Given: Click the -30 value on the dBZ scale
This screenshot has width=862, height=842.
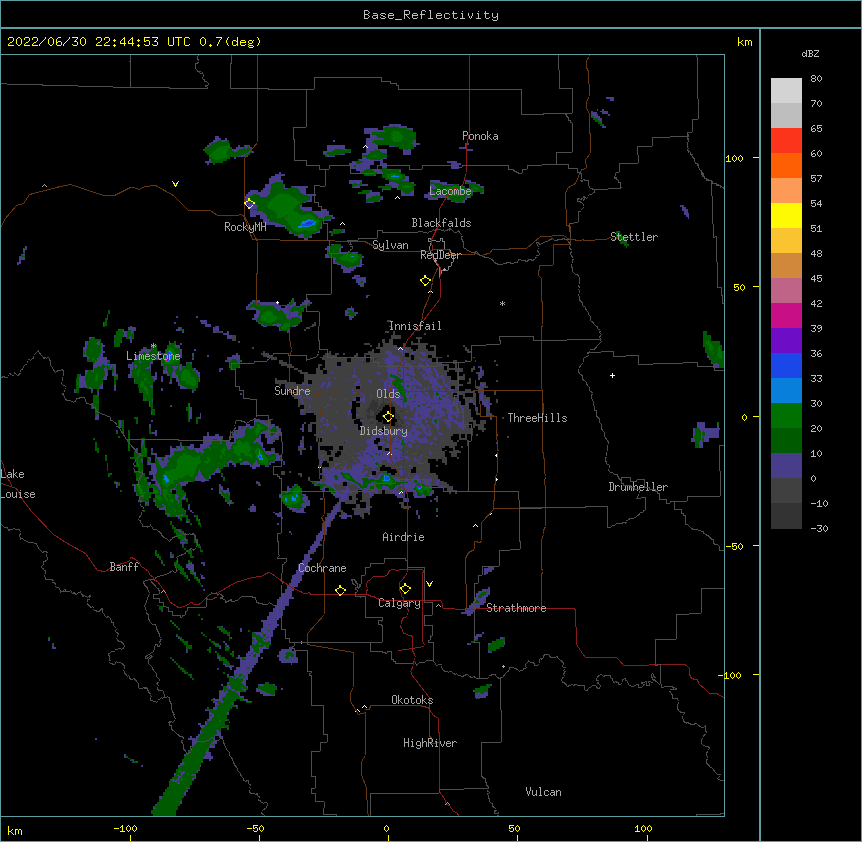Looking at the screenshot, I should (x=819, y=528).
